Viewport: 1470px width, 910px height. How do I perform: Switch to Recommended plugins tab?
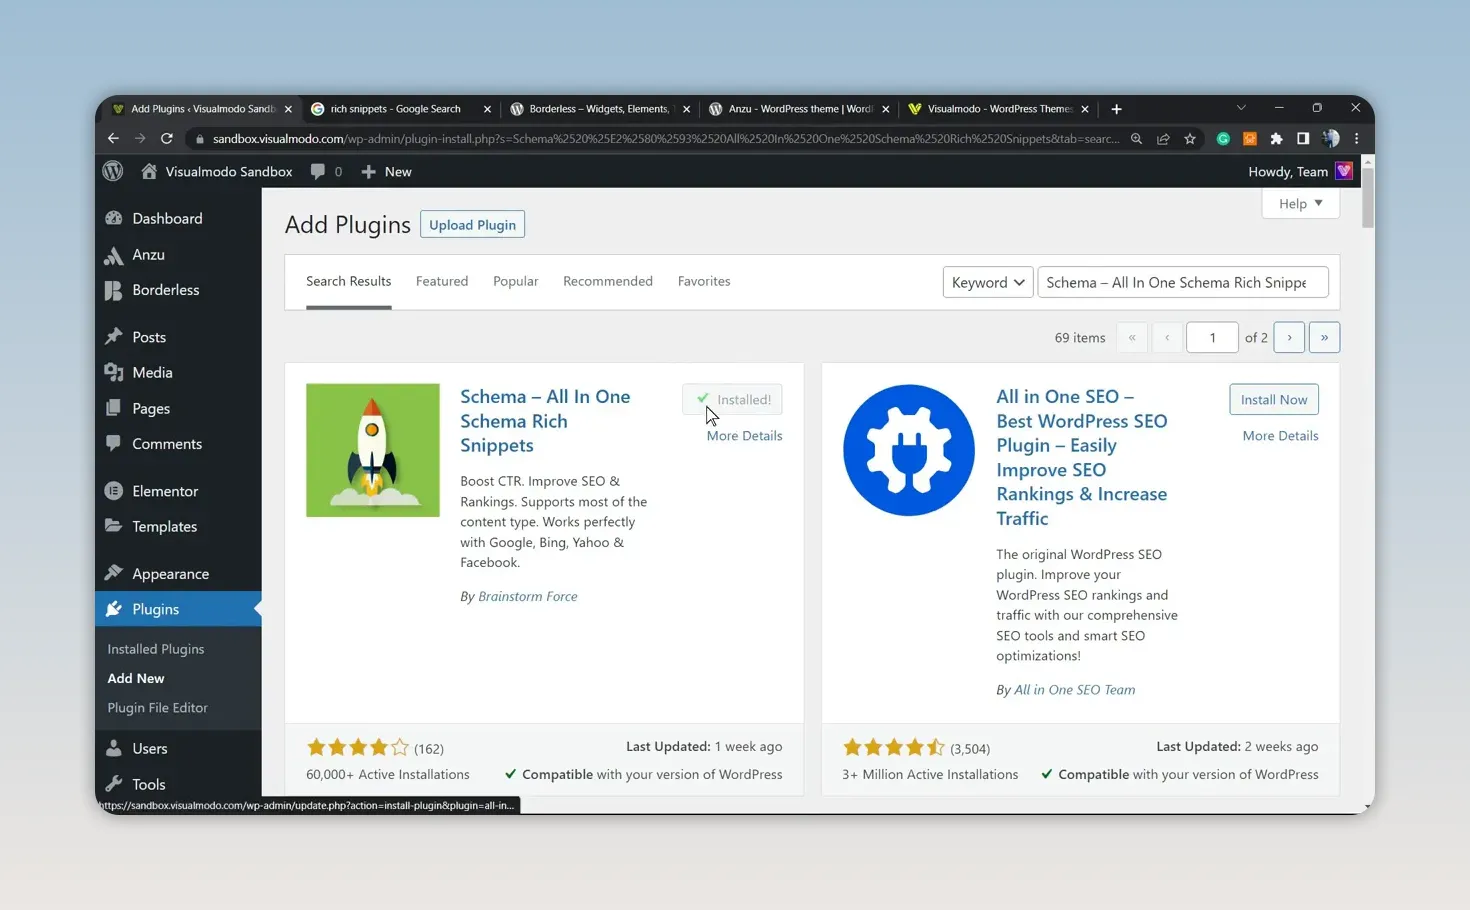coord(608,281)
